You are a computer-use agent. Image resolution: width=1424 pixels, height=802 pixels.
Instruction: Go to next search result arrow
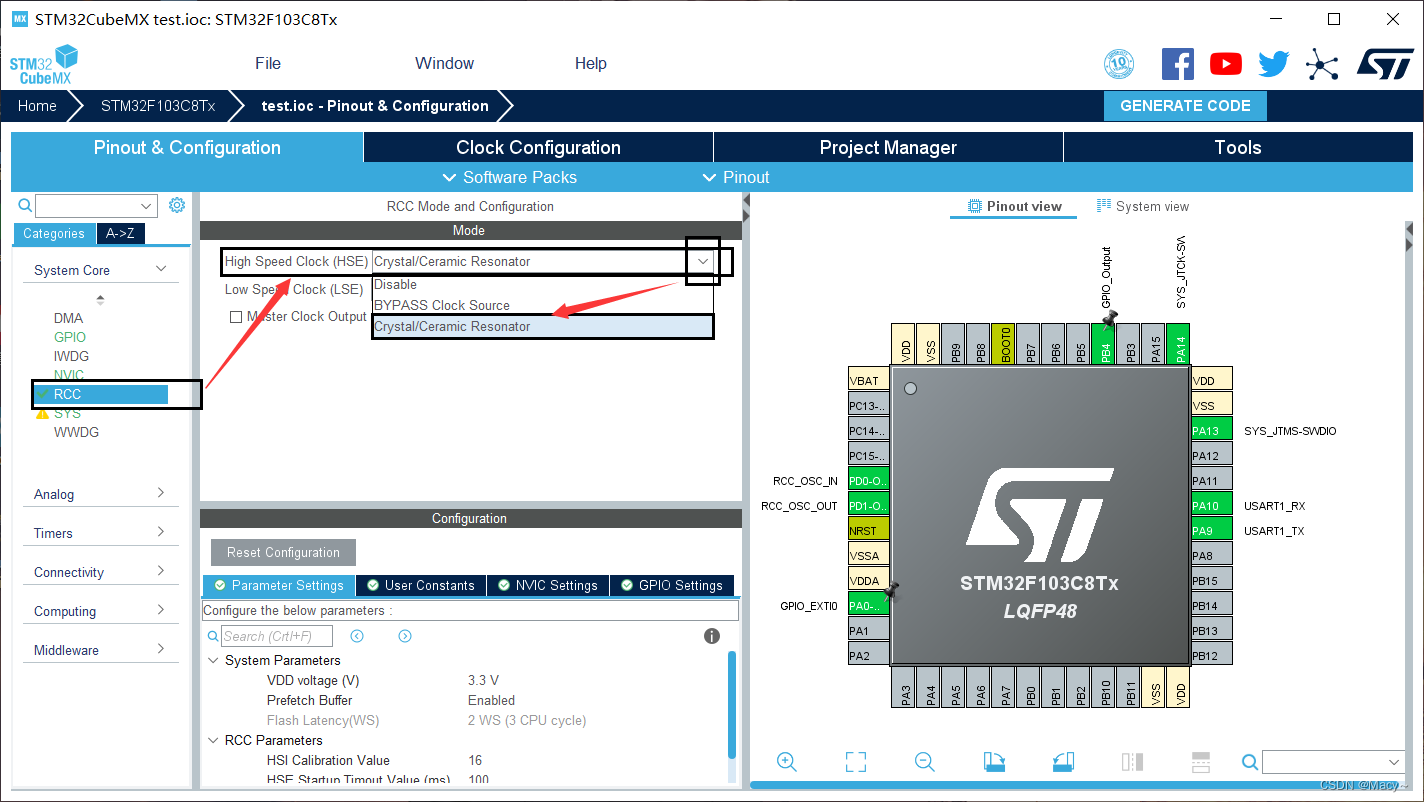pyautogui.click(x=405, y=636)
